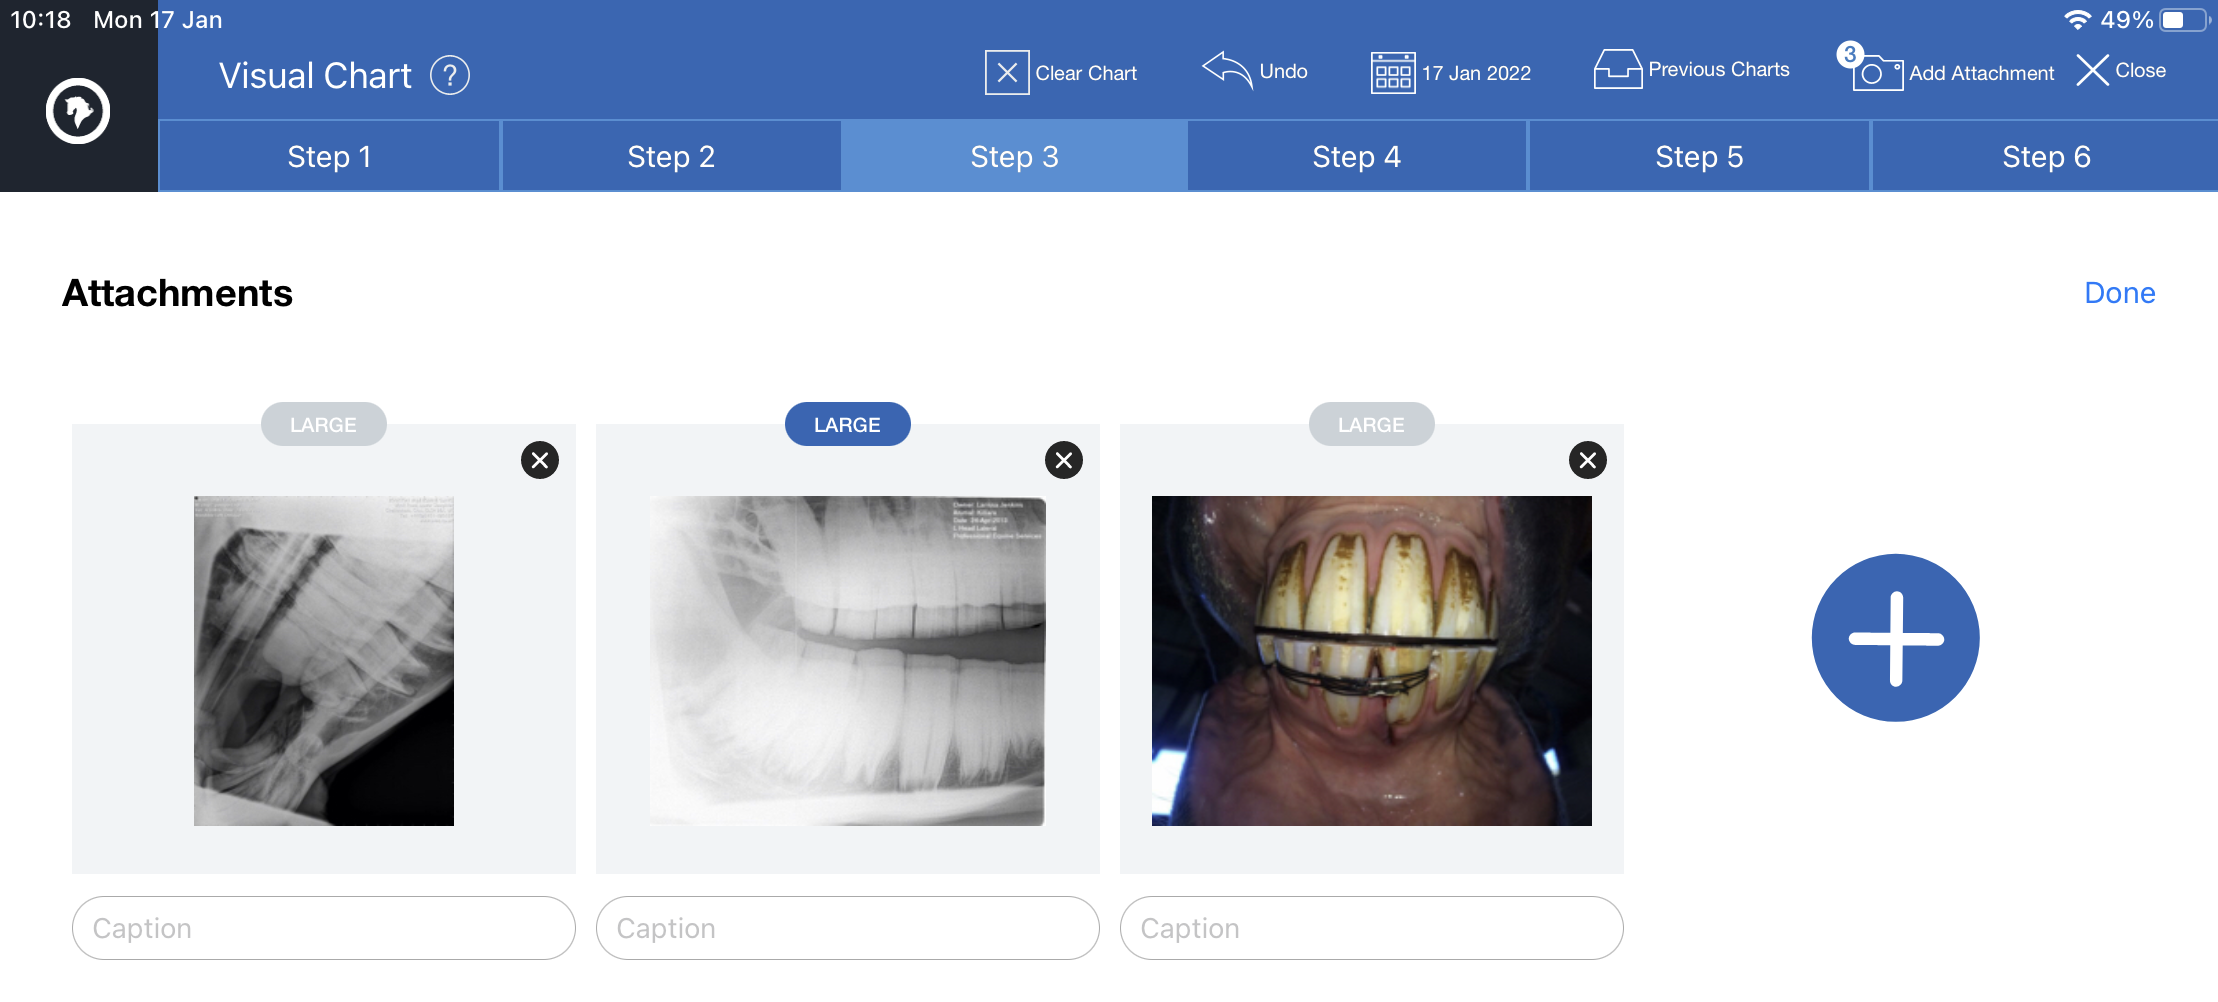Remove the second teeth x-ray attachment
Viewport: 2218px width, 1002px height.
pos(1064,460)
